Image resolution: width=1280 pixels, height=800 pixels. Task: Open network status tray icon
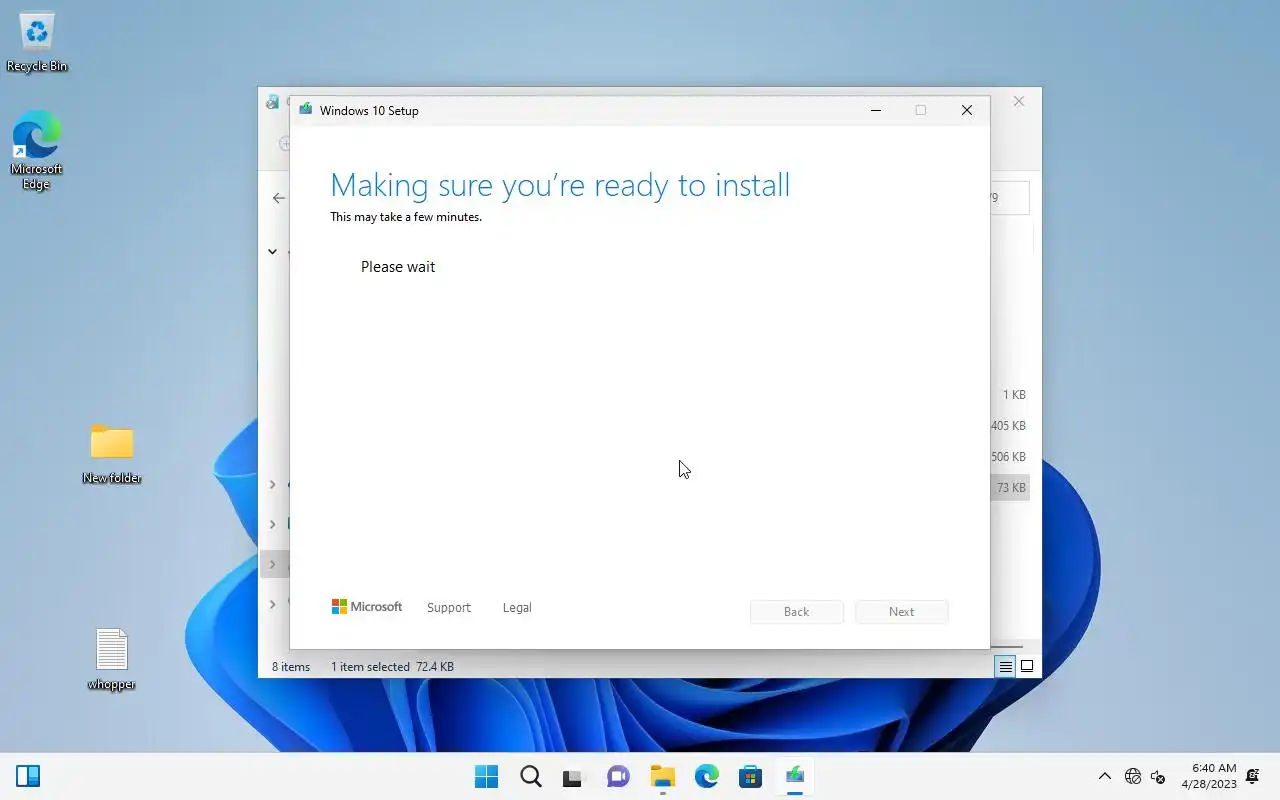coord(1133,776)
